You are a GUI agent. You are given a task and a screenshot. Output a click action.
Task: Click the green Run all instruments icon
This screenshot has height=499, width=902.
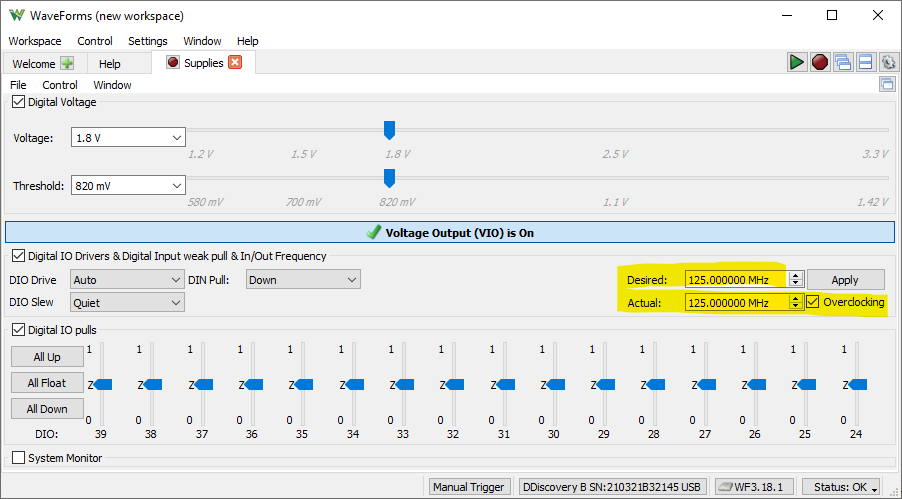[796, 62]
